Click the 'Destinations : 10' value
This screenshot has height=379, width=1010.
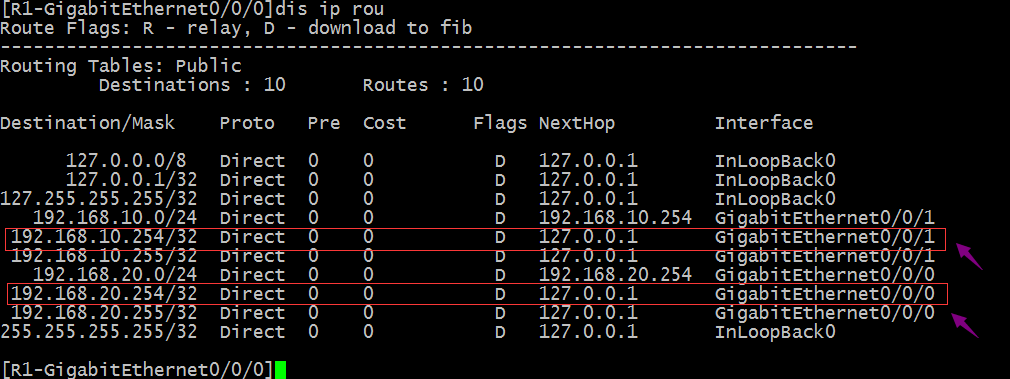coord(192,85)
